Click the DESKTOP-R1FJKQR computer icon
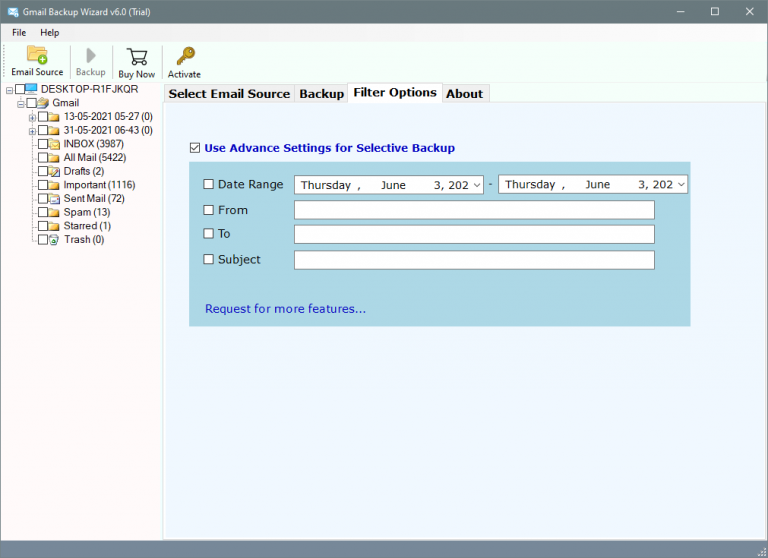The height and width of the screenshot is (558, 768). (x=31, y=89)
